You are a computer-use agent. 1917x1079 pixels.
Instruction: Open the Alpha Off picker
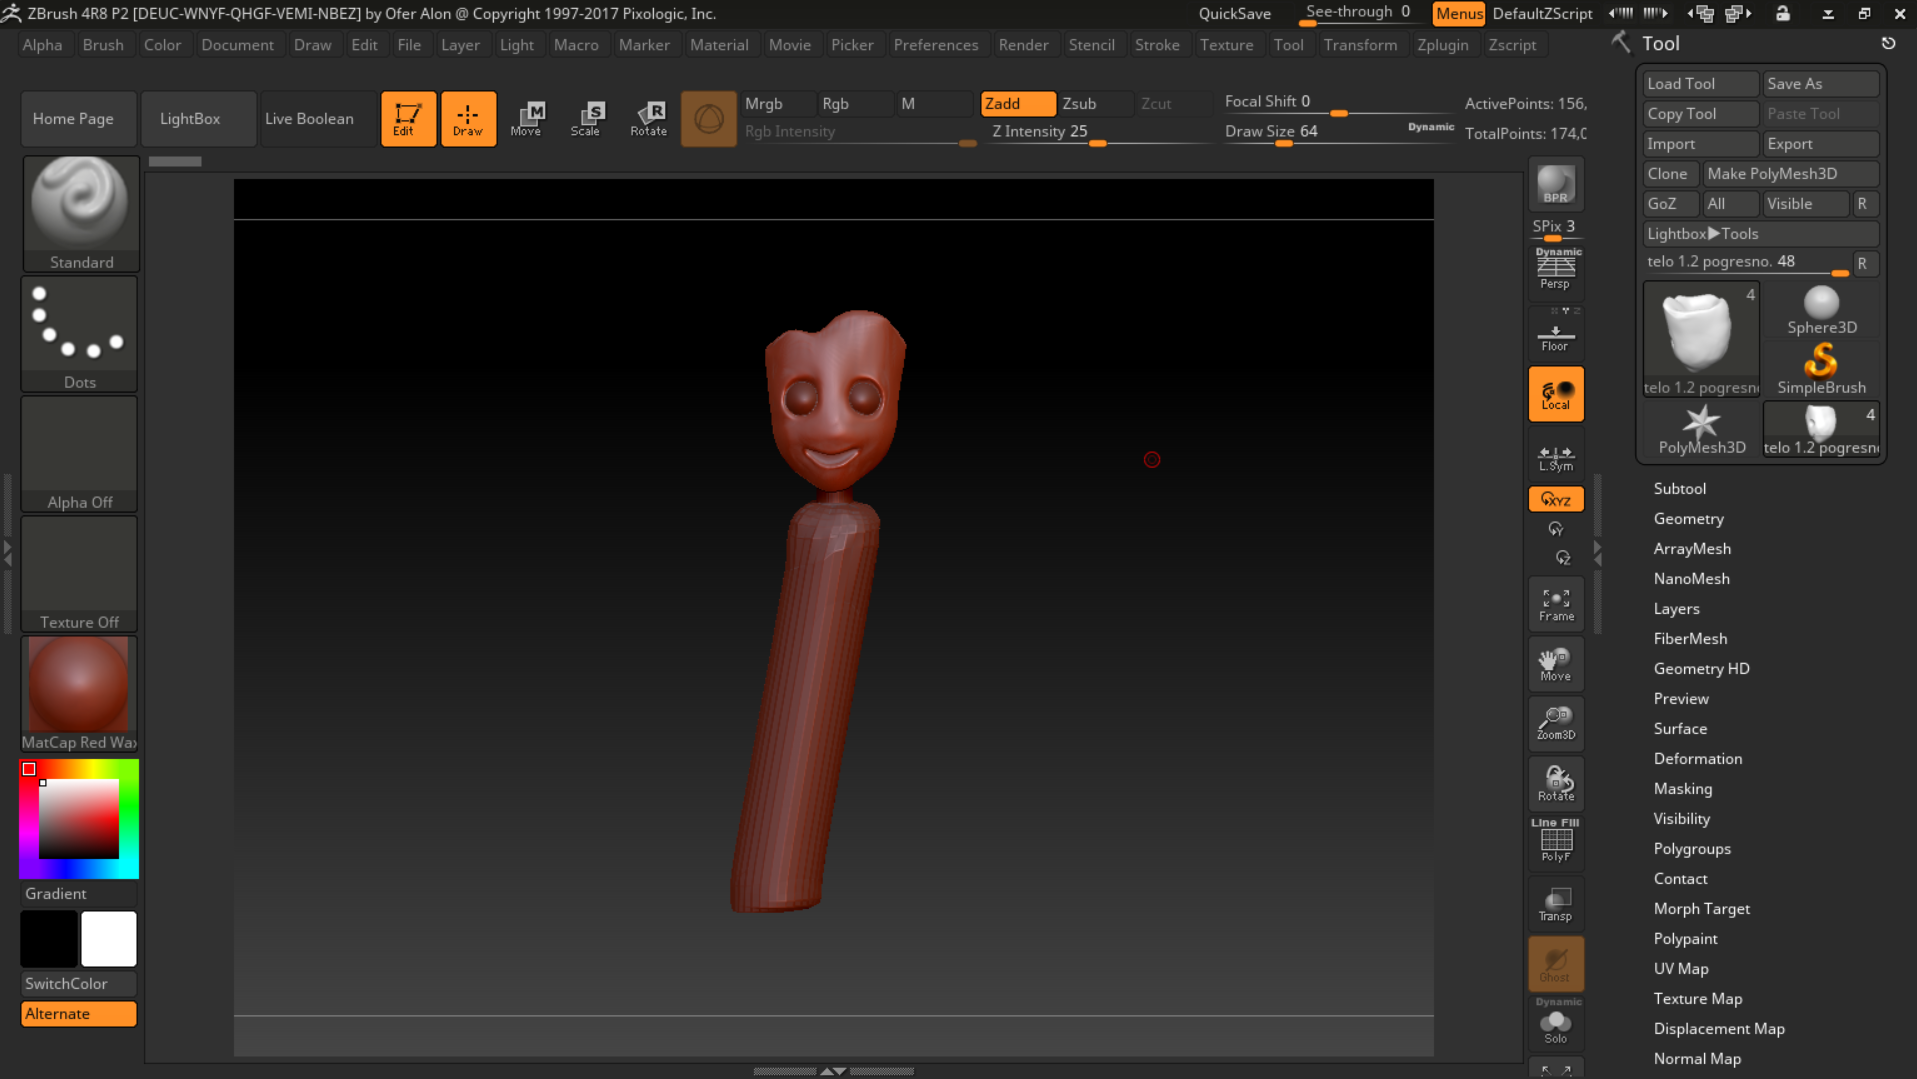[x=80, y=454]
